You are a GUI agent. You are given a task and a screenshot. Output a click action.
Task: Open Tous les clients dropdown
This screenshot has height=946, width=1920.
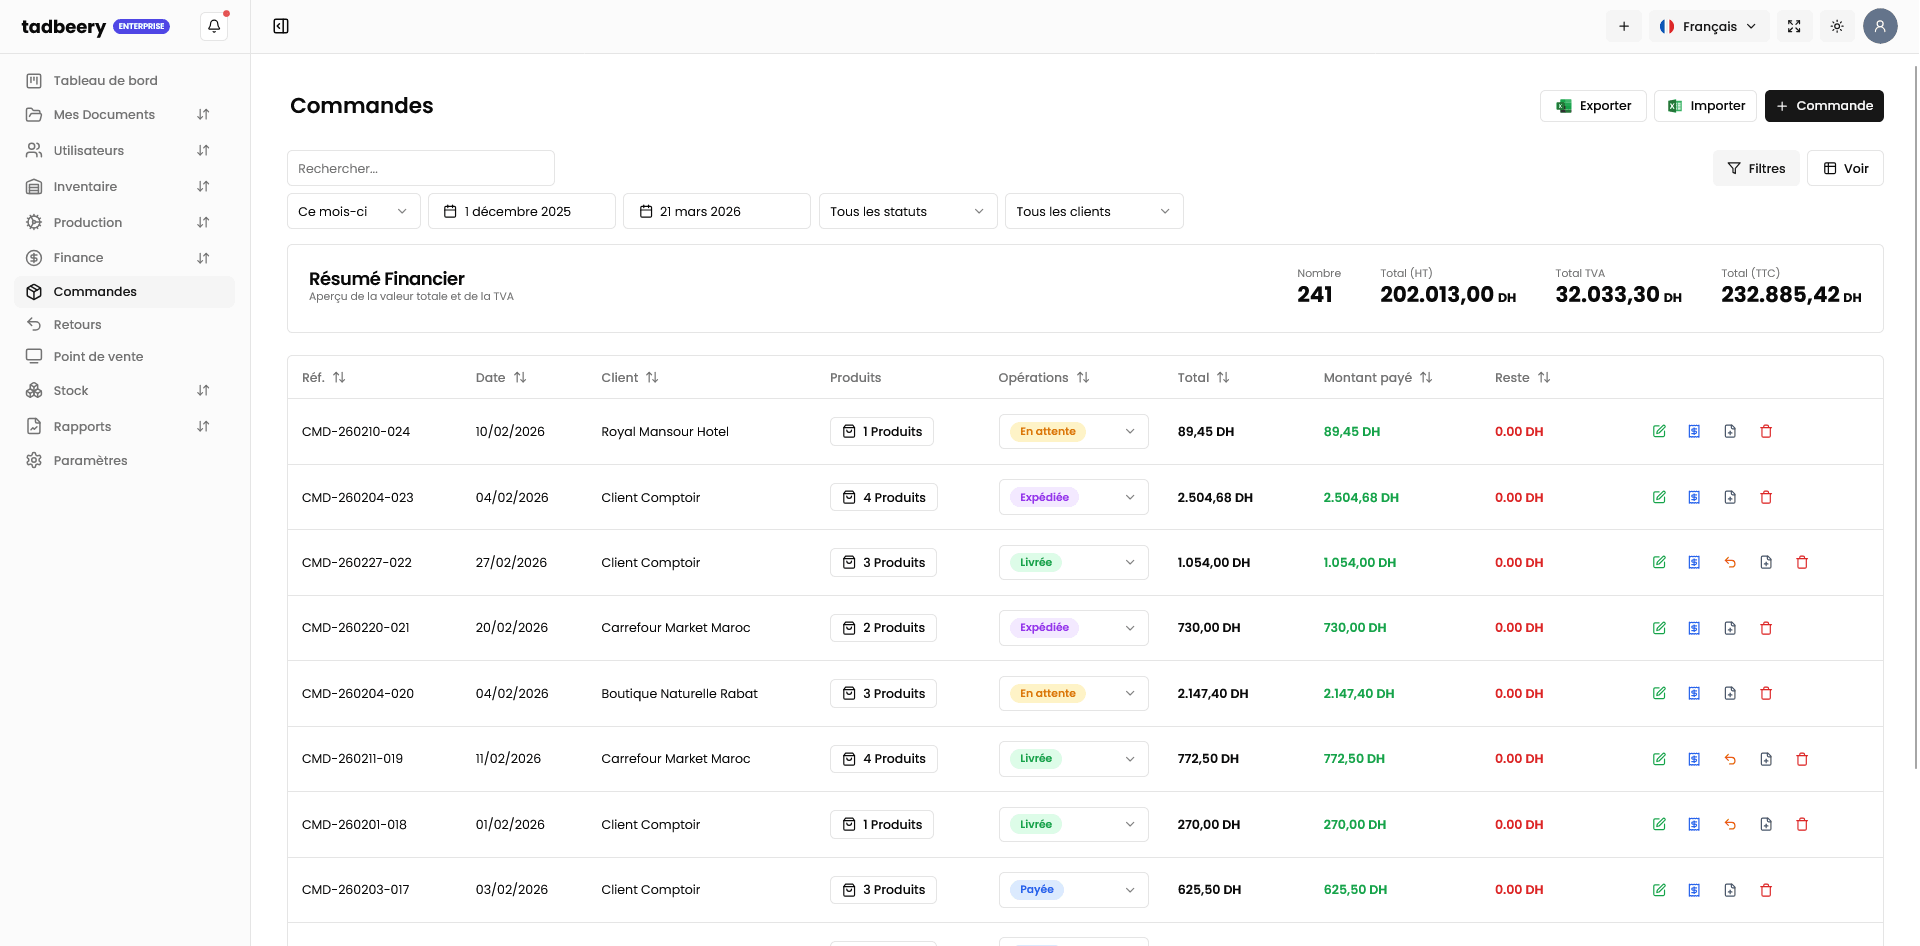tap(1094, 211)
